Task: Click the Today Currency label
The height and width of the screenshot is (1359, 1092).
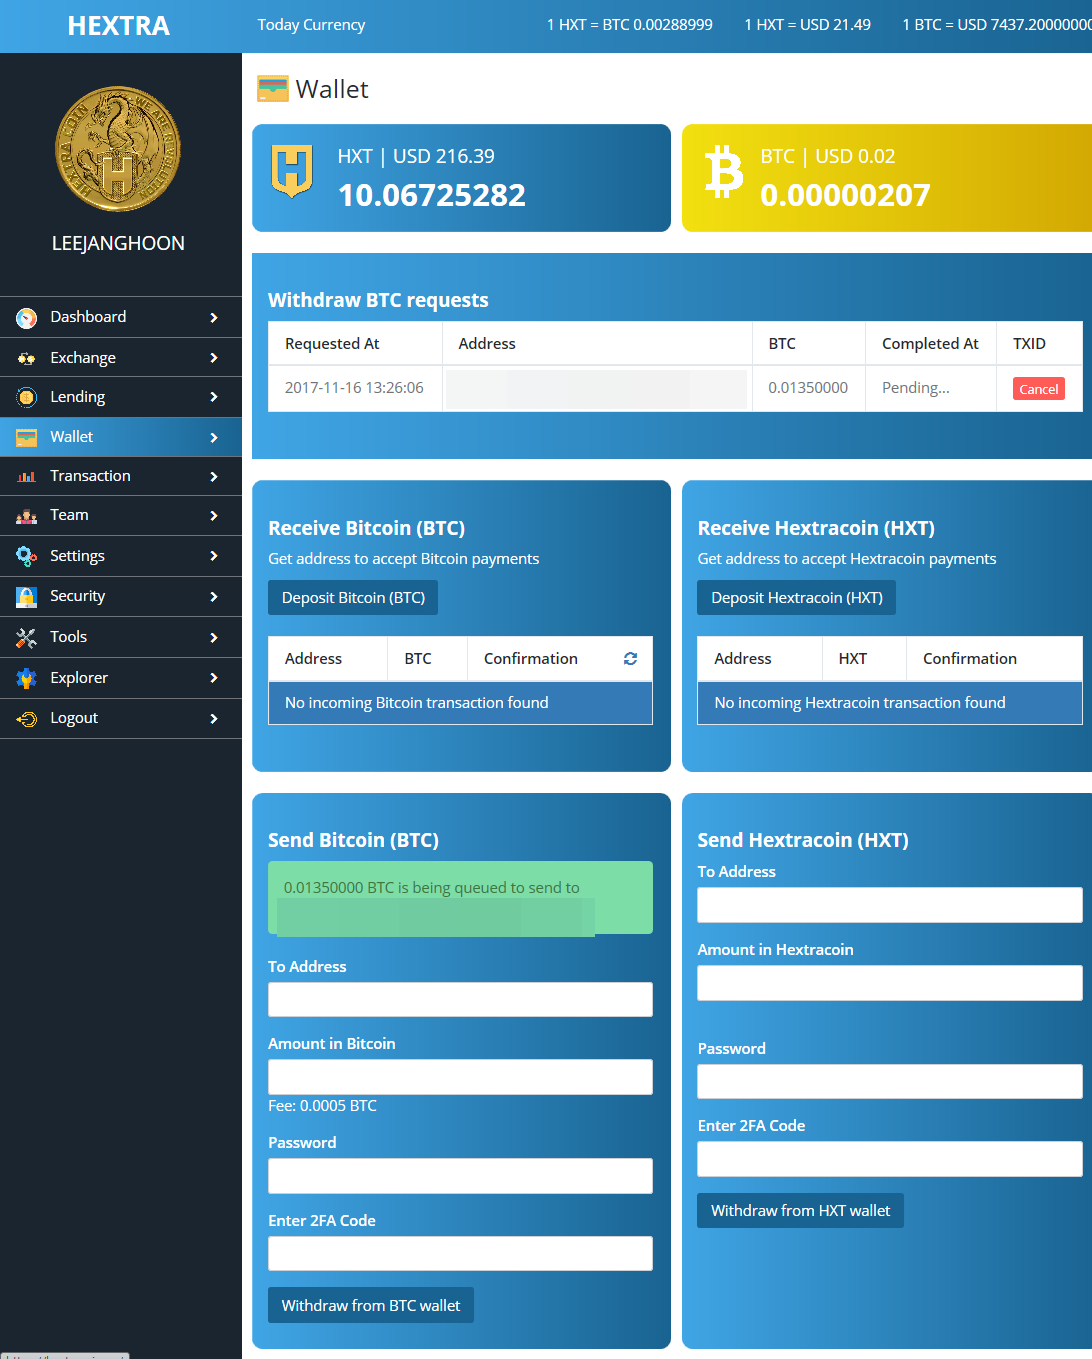Action: tap(311, 25)
